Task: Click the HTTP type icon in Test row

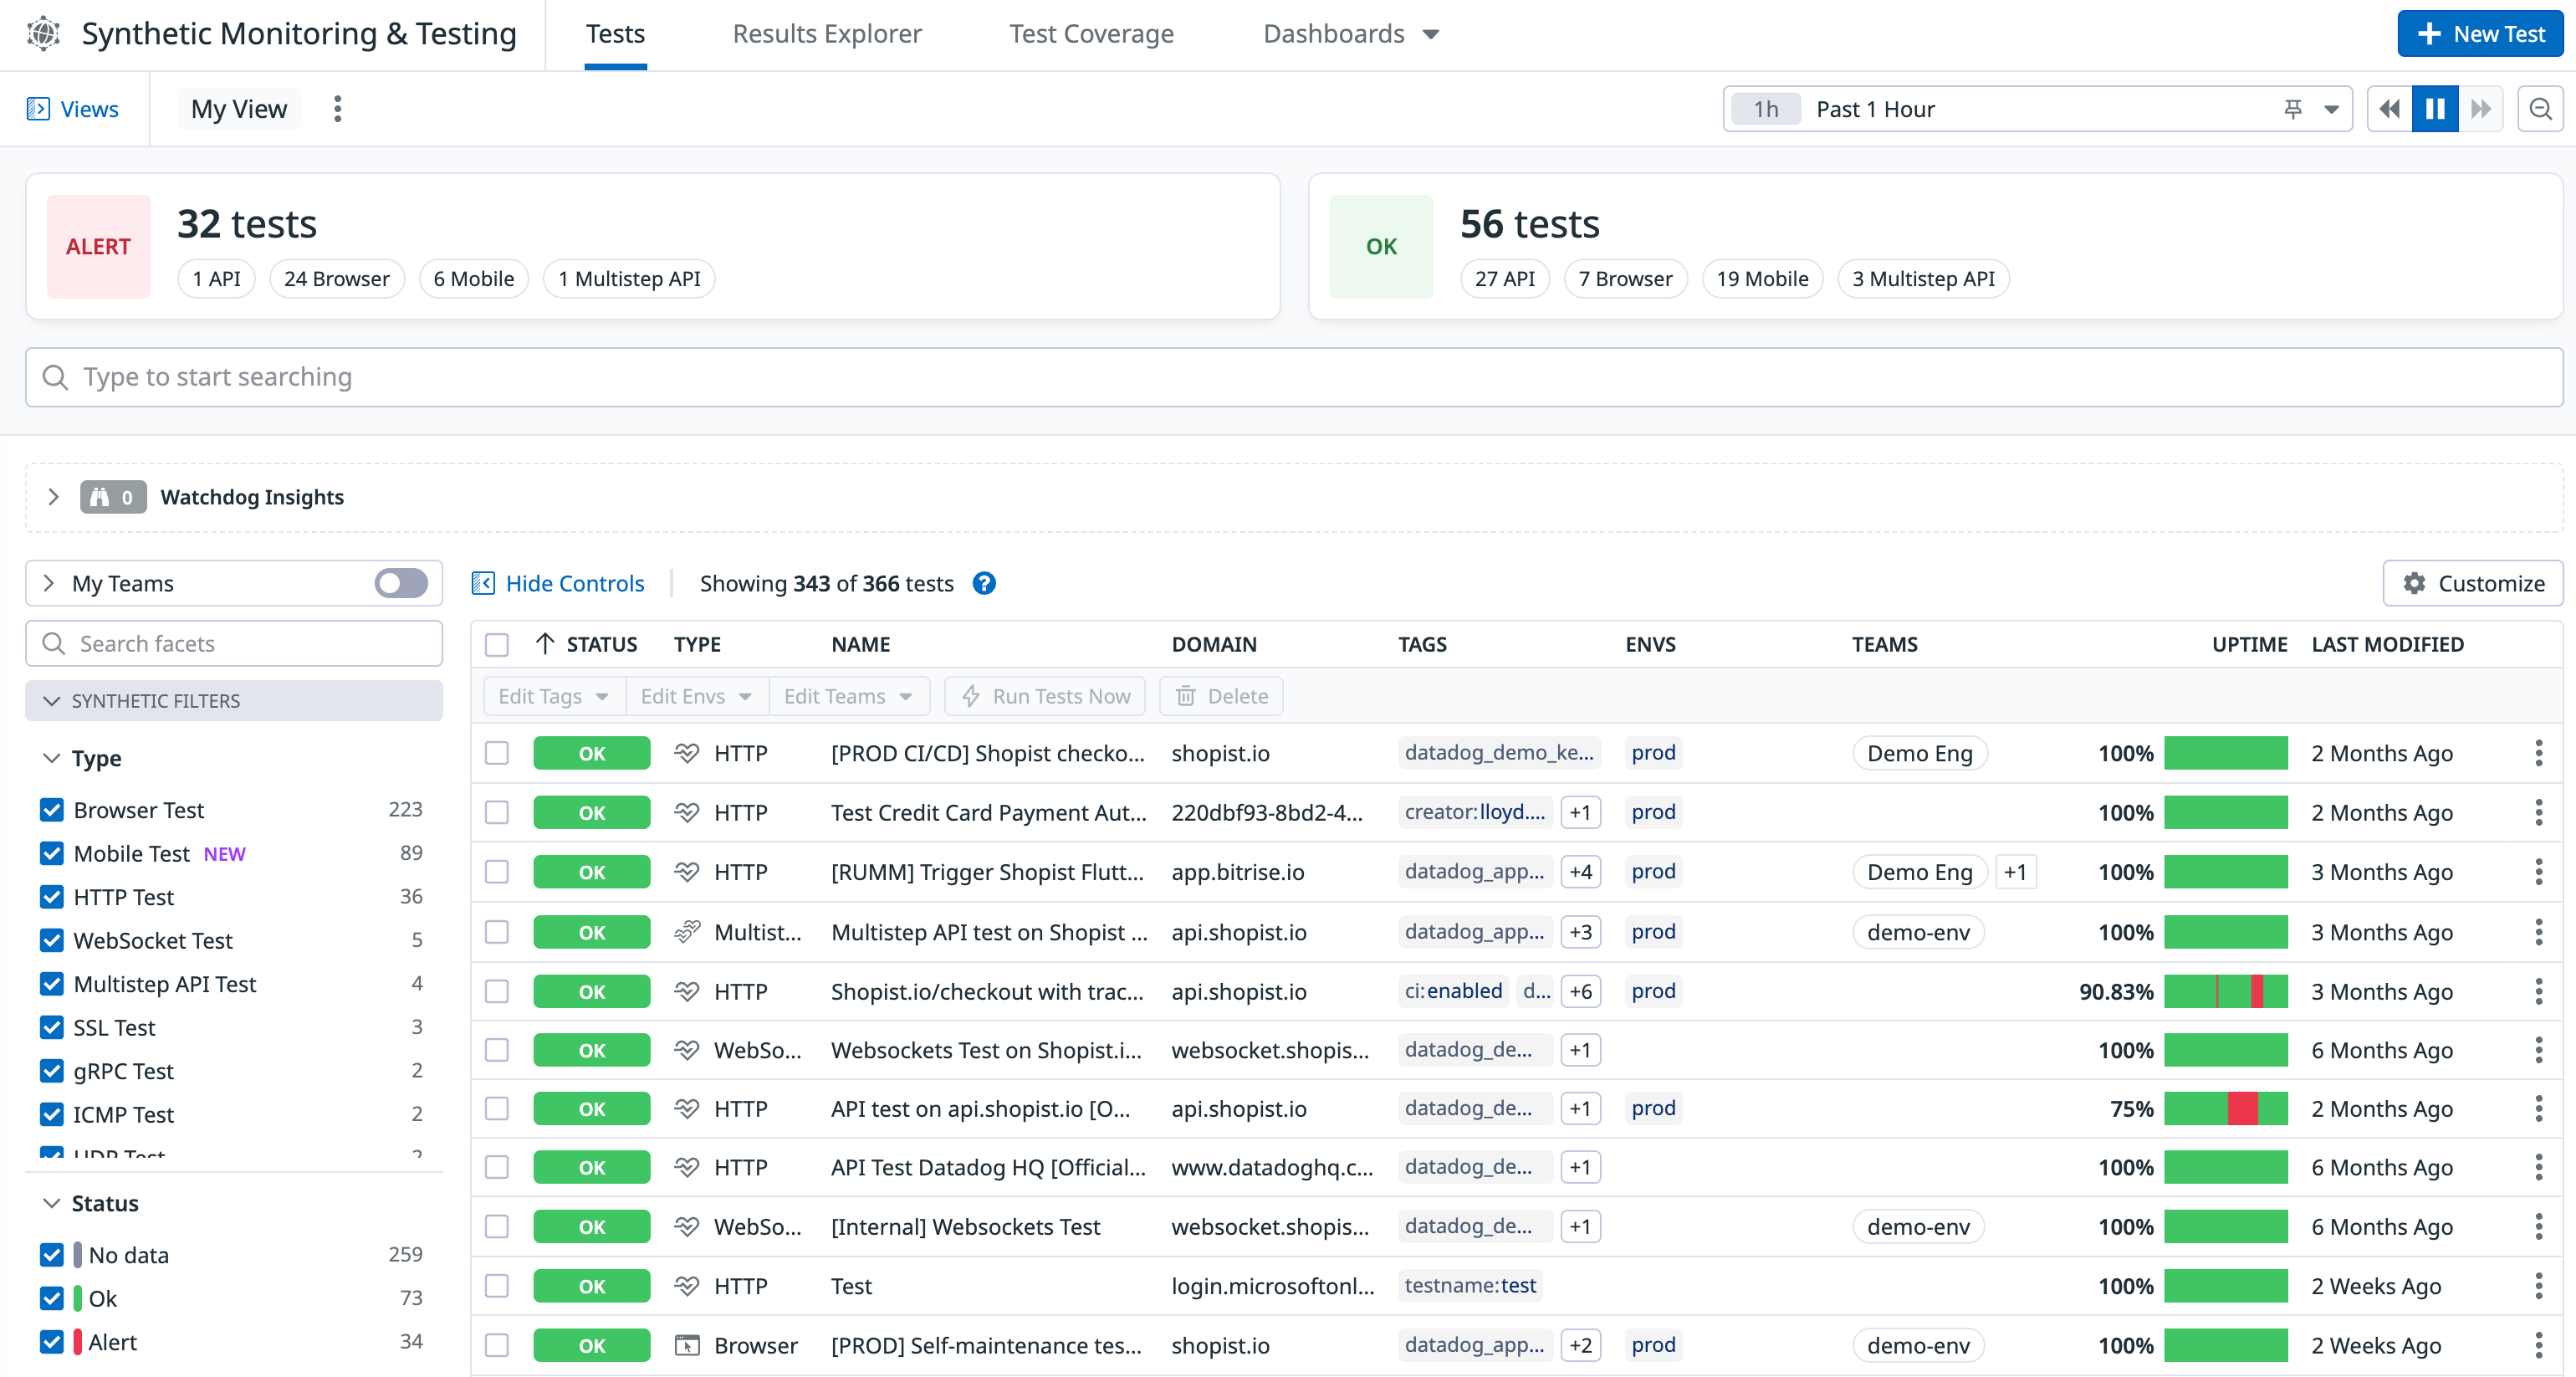Action: tap(687, 1285)
